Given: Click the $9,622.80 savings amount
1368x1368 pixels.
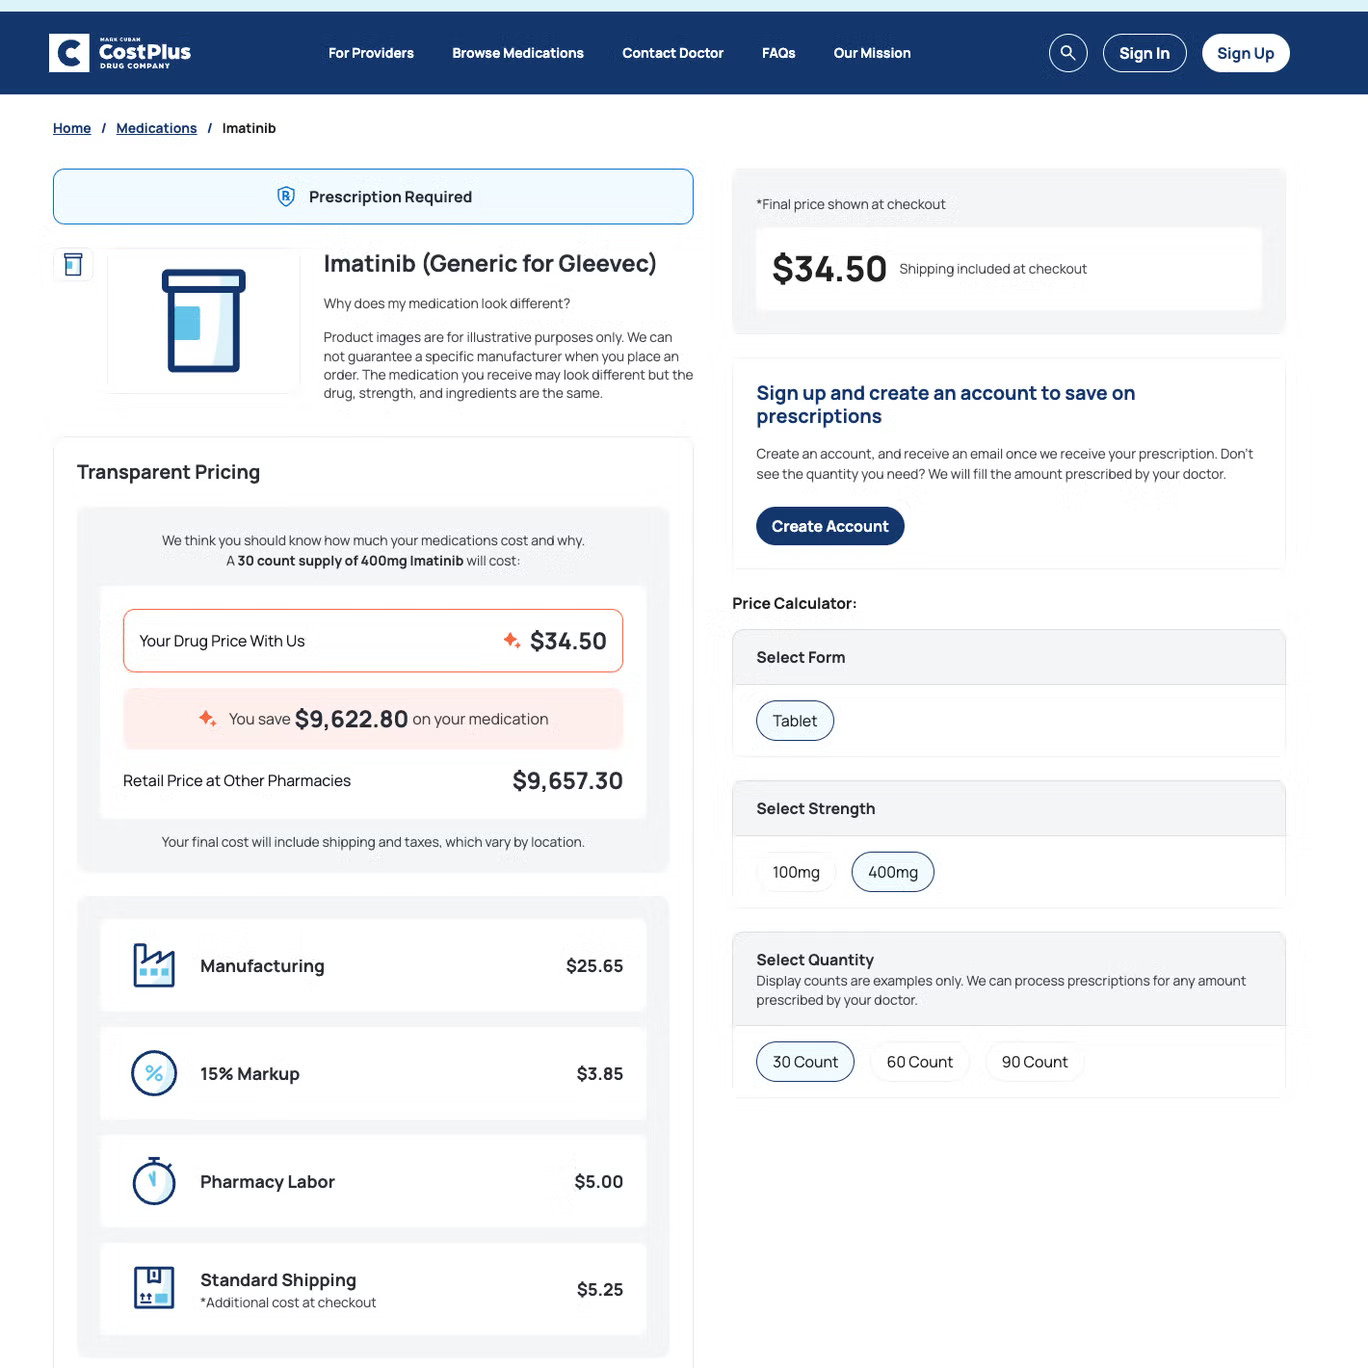Looking at the screenshot, I should tap(351, 719).
